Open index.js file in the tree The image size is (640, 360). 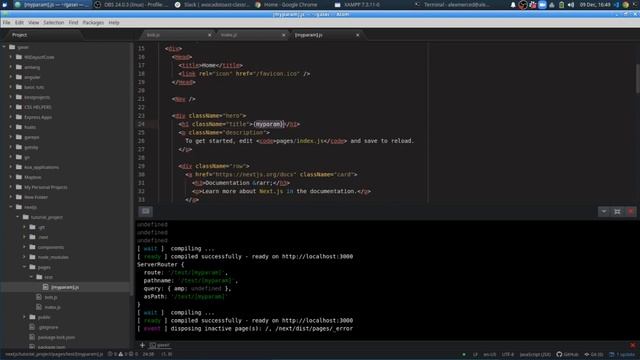pyautogui.click(x=52, y=307)
